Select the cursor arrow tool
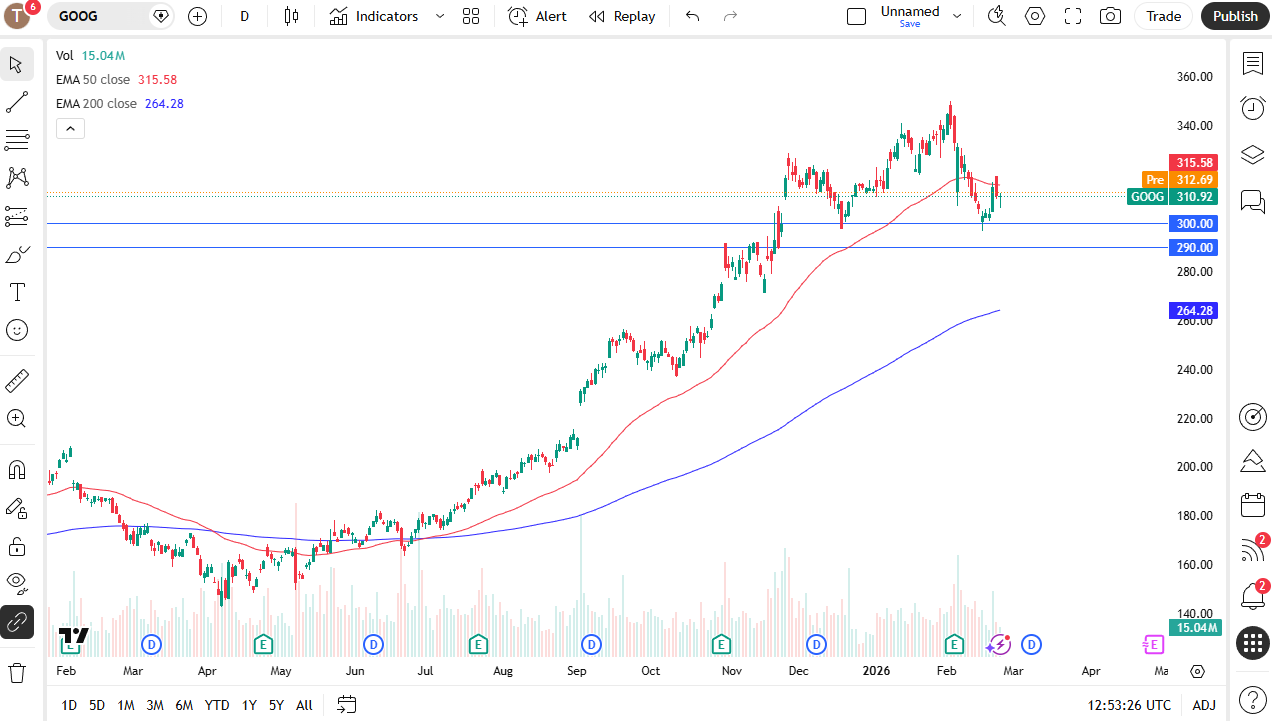Screen dimensions: 1272x721 point(17,65)
